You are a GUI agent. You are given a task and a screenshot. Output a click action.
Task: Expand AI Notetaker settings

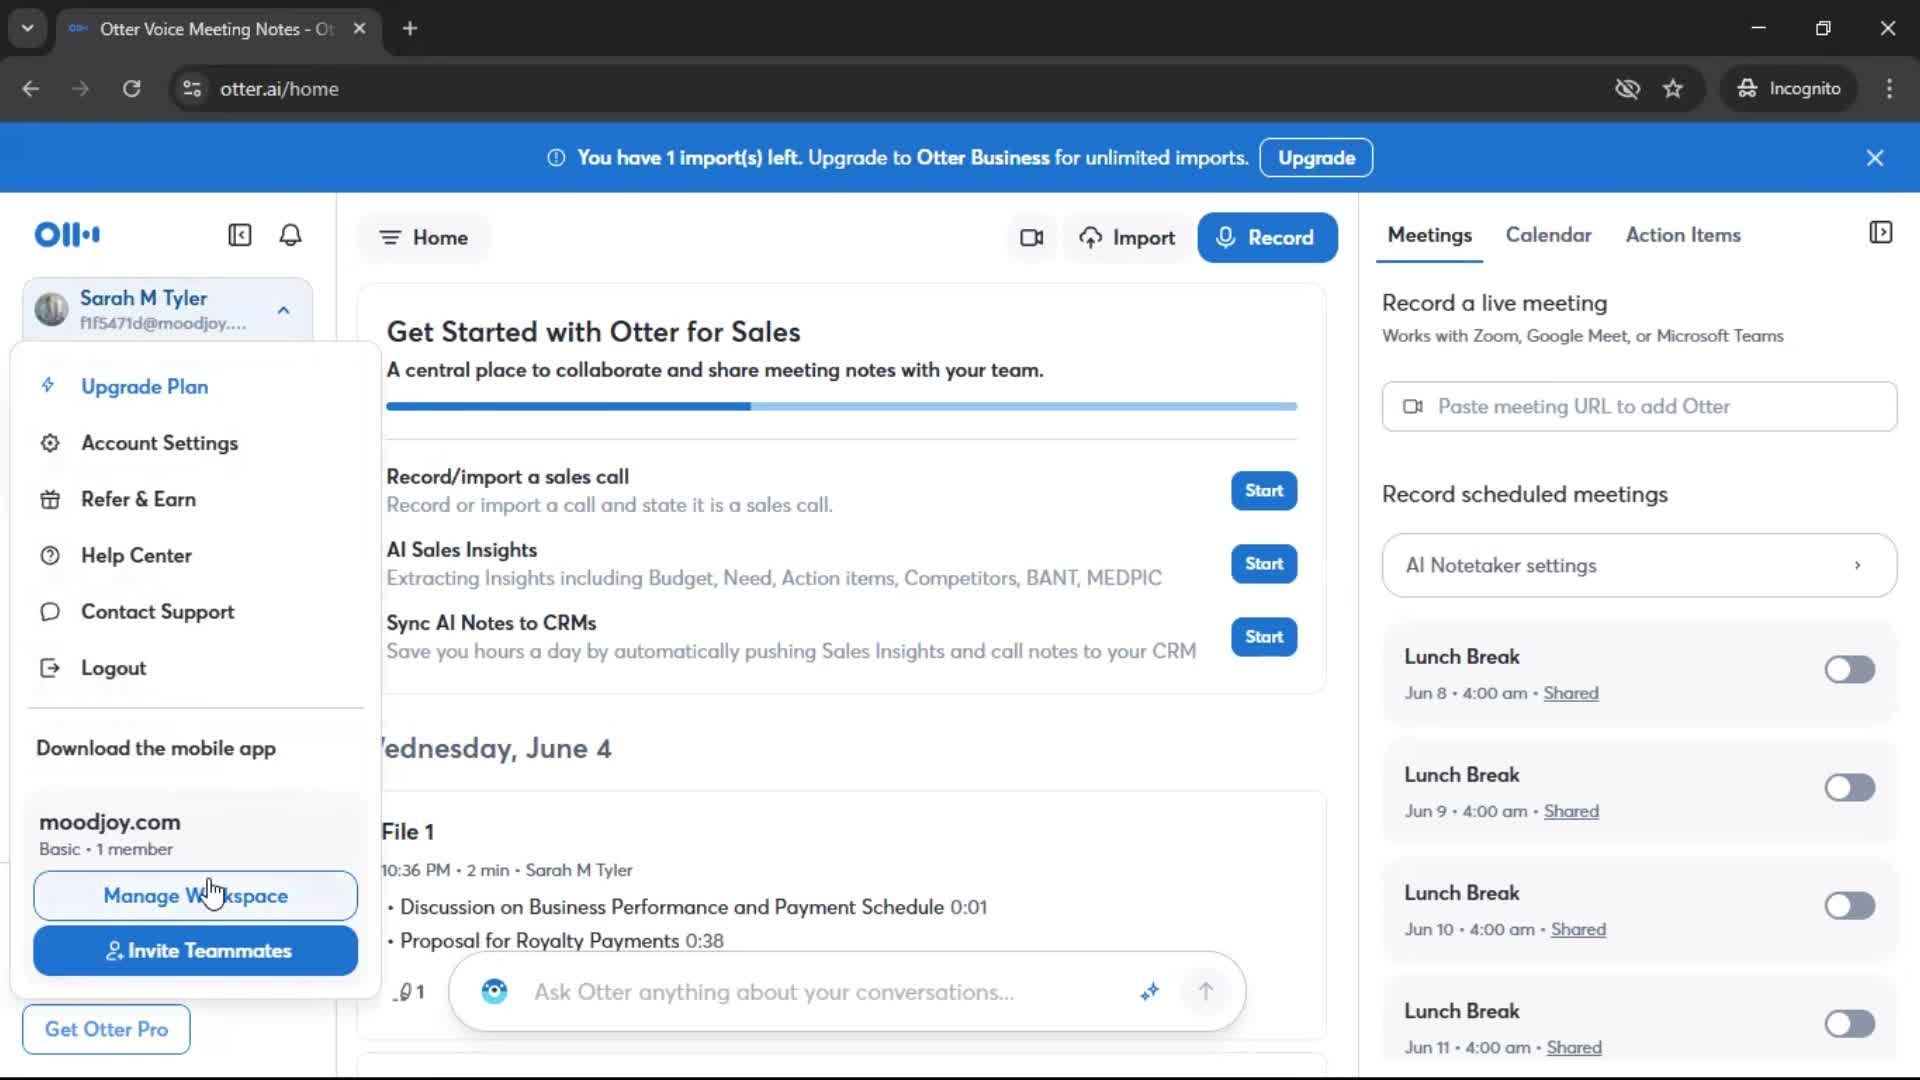1639,566
